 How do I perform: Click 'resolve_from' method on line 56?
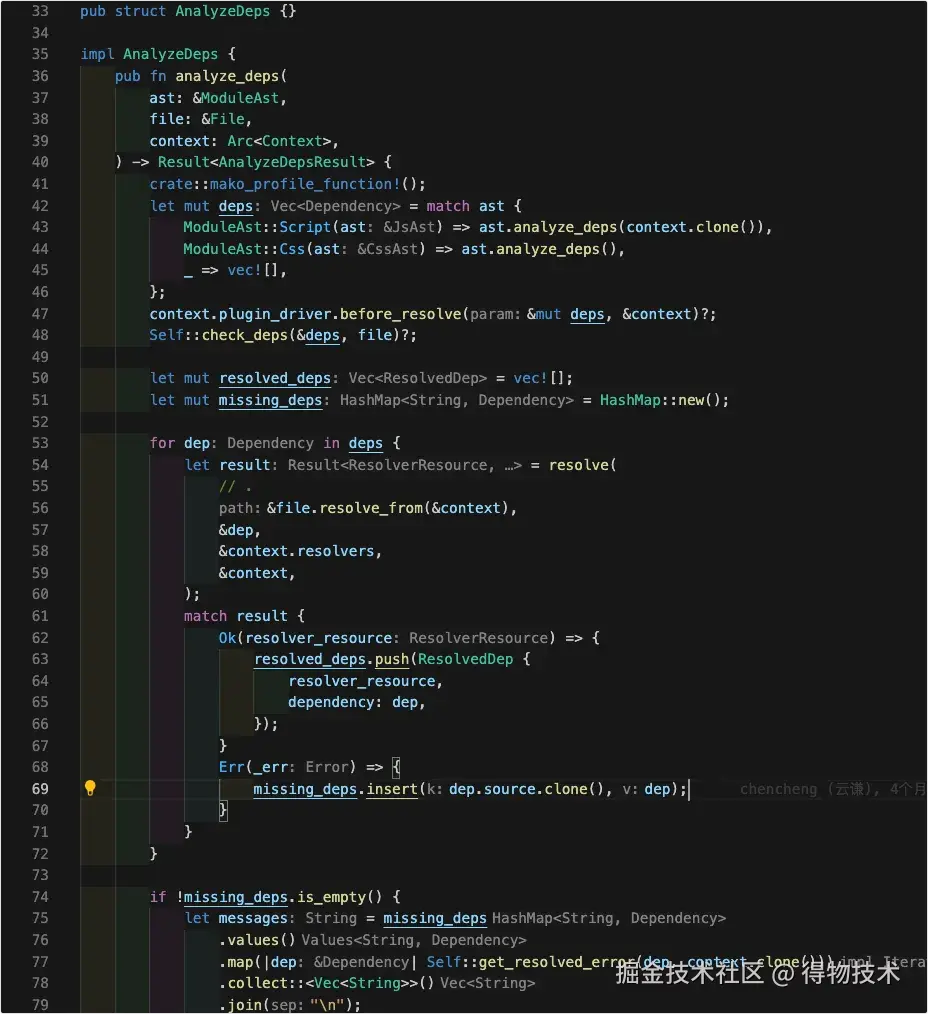[x=371, y=508]
